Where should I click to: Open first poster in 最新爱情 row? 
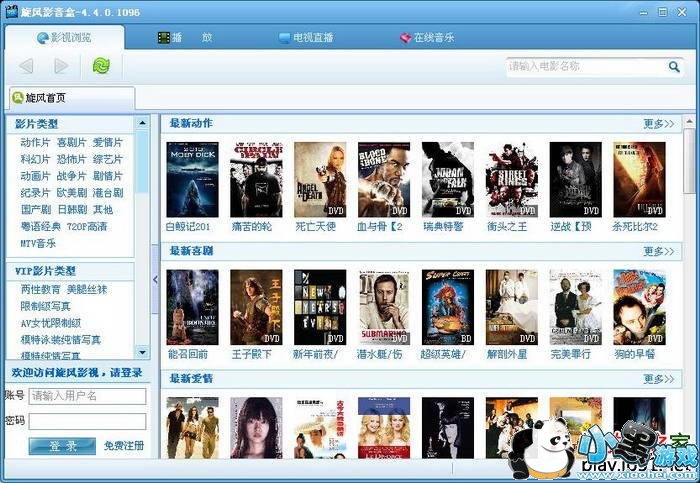192,428
